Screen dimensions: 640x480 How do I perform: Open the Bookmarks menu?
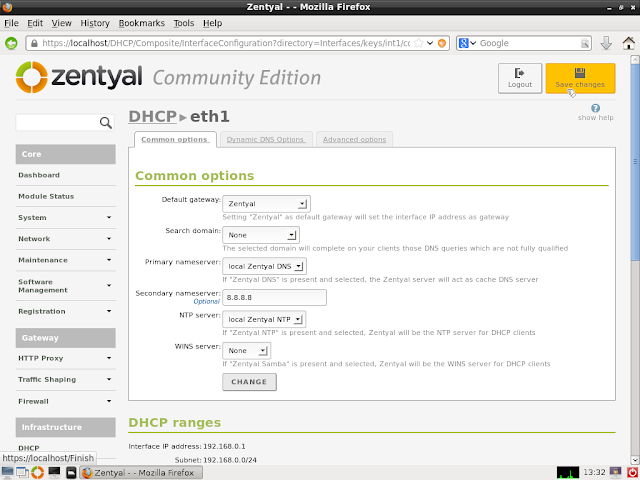tap(142, 23)
